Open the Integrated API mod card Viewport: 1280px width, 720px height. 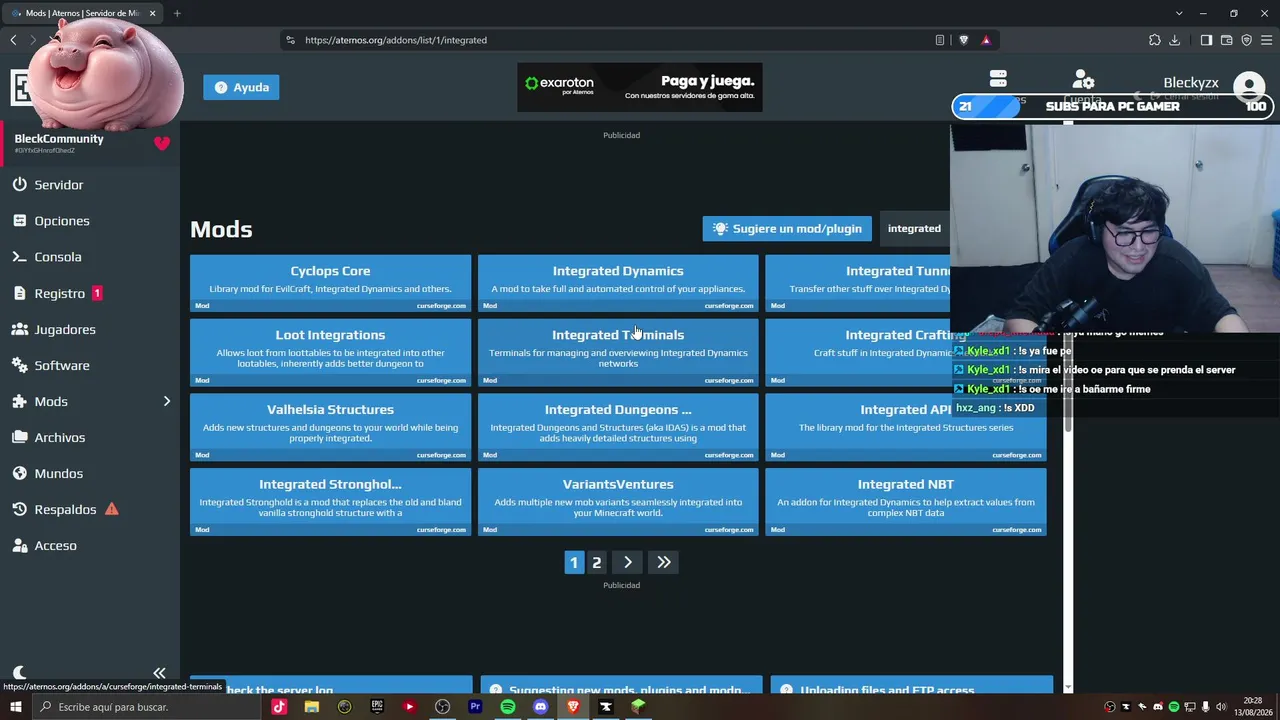click(x=906, y=427)
